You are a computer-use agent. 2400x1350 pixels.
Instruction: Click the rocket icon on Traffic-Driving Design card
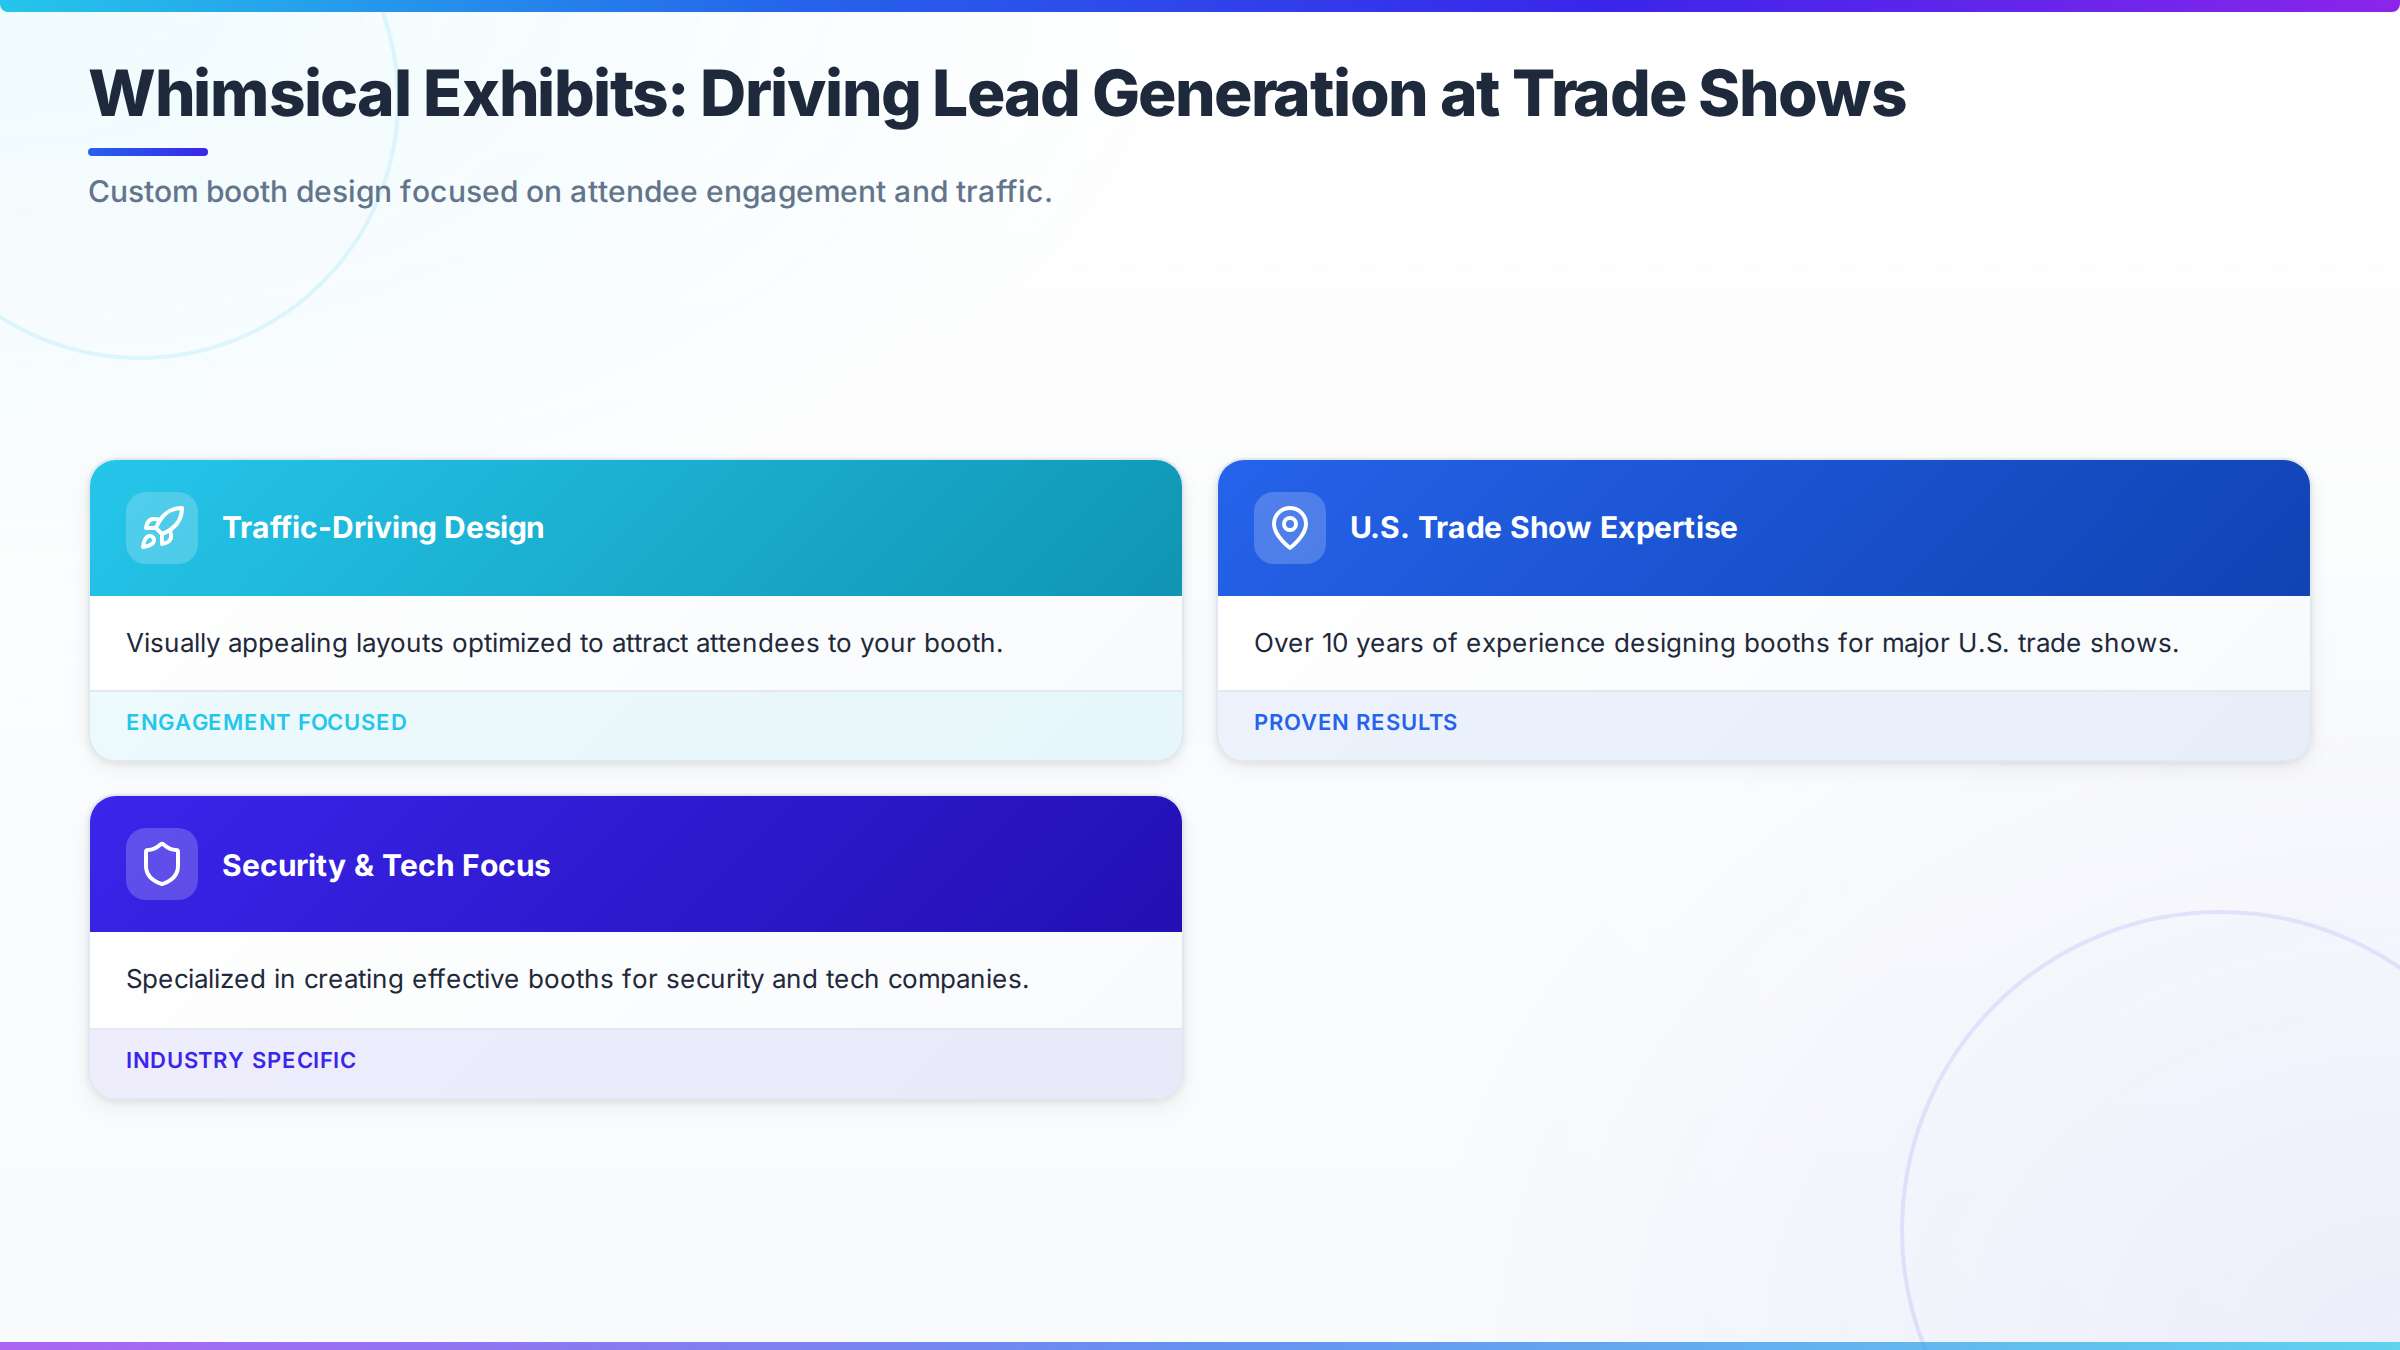point(162,528)
